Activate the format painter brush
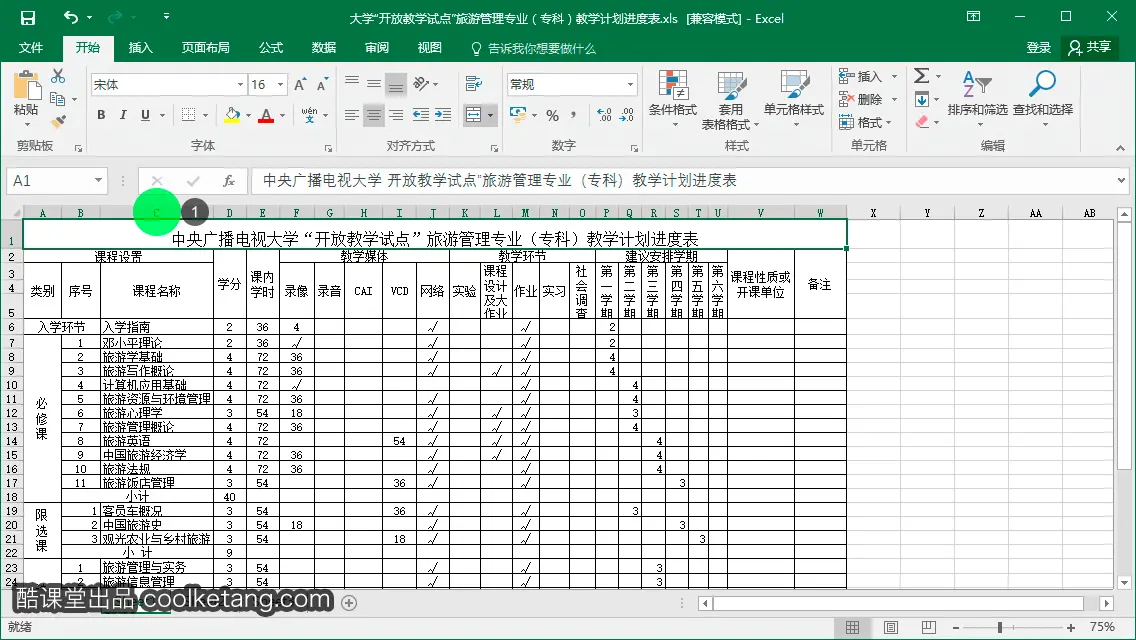 tap(59, 120)
